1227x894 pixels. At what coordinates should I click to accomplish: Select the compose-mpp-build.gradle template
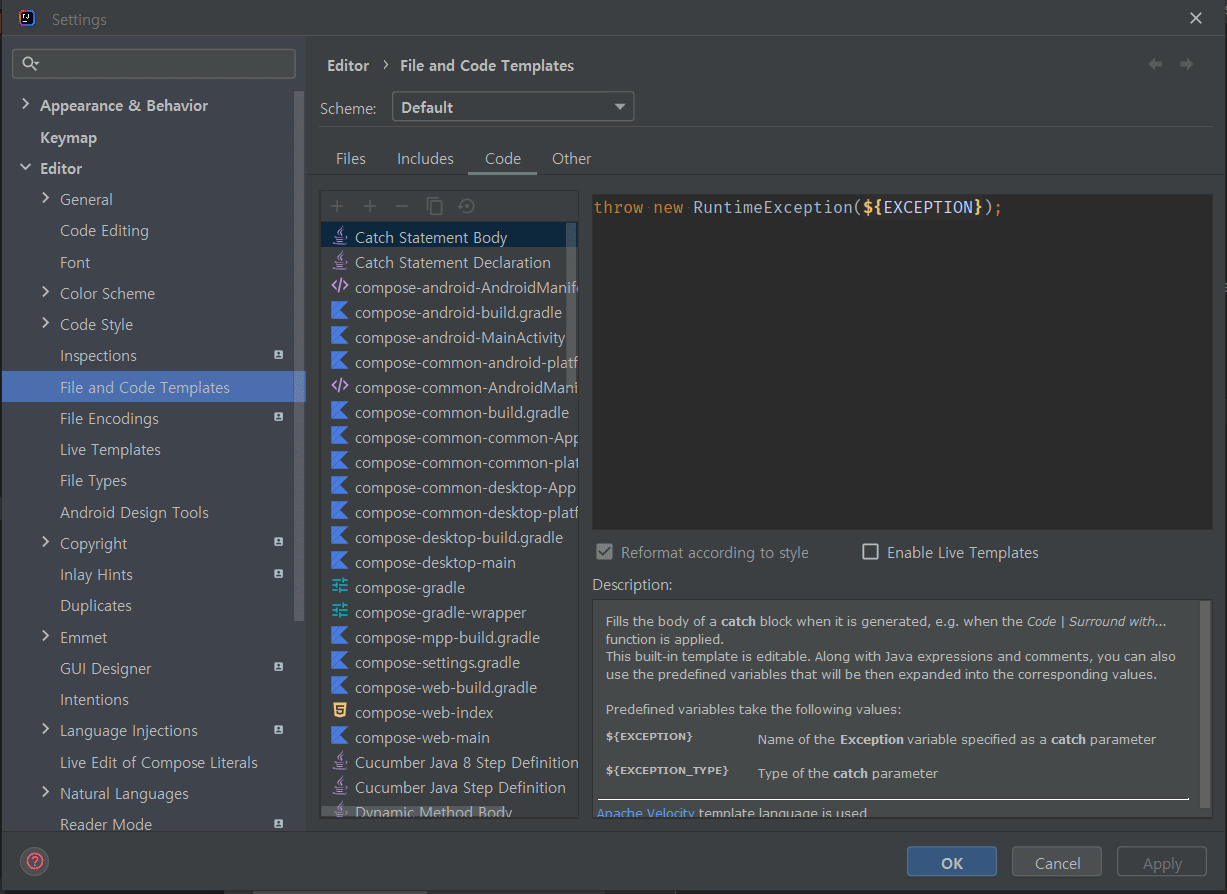(447, 637)
